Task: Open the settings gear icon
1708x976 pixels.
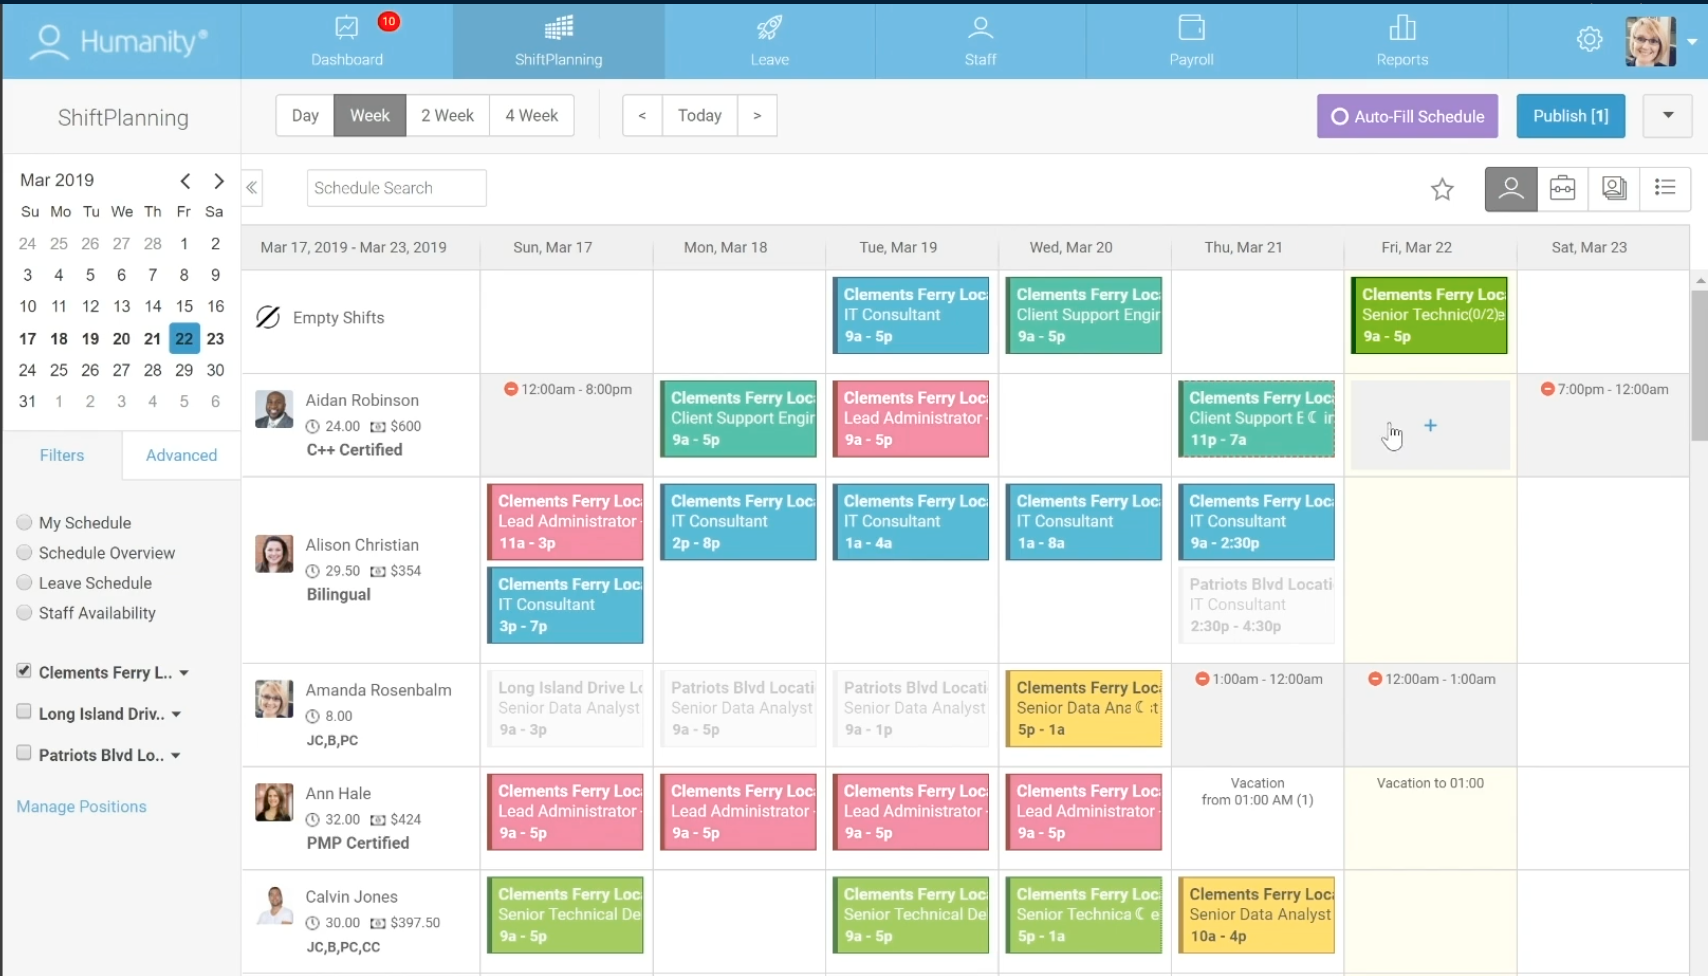Action: point(1589,40)
